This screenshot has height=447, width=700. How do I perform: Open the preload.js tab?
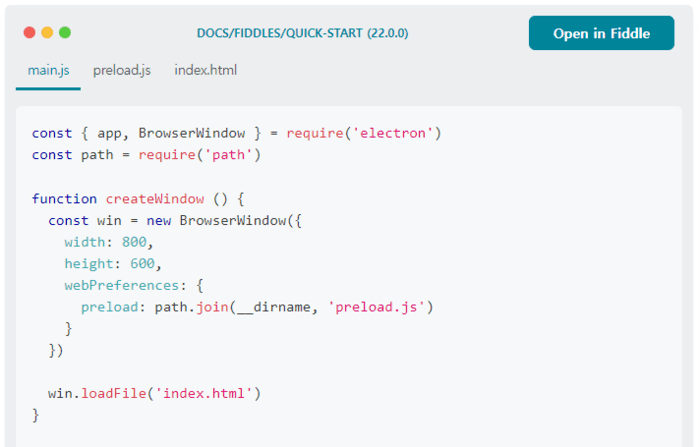pos(122,71)
